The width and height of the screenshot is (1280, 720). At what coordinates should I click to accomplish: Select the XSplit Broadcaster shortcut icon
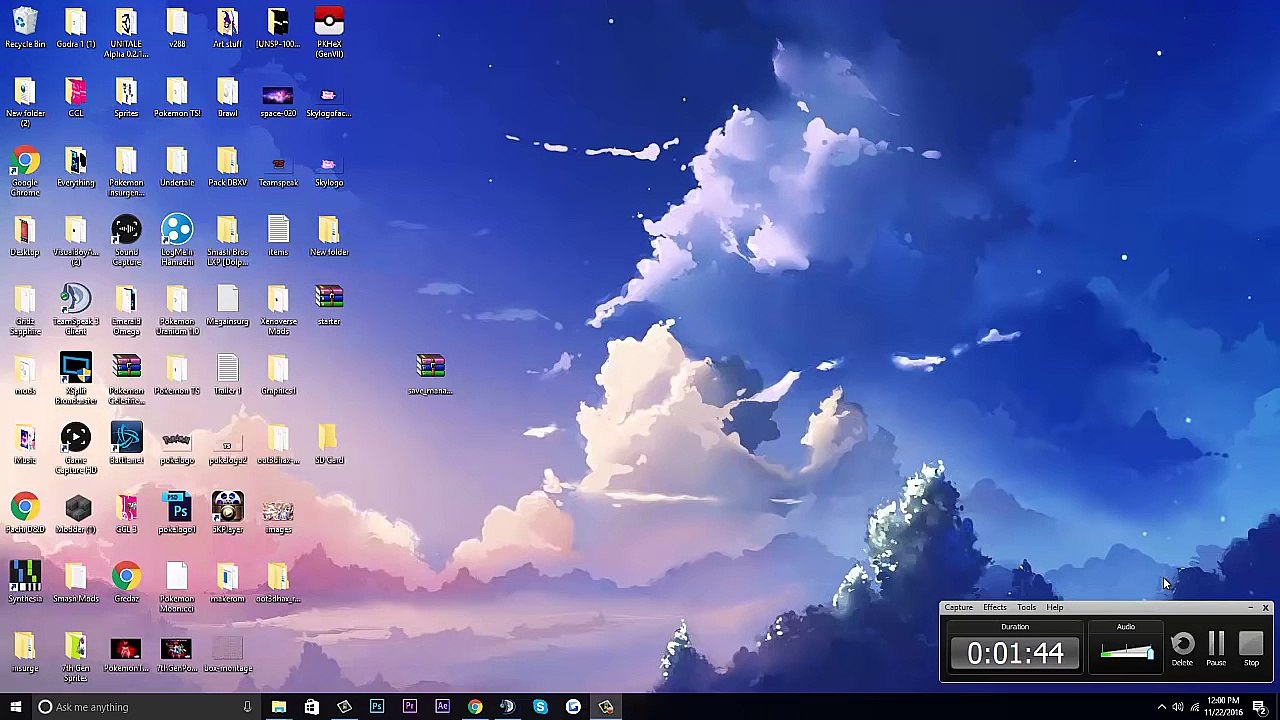[x=76, y=379]
